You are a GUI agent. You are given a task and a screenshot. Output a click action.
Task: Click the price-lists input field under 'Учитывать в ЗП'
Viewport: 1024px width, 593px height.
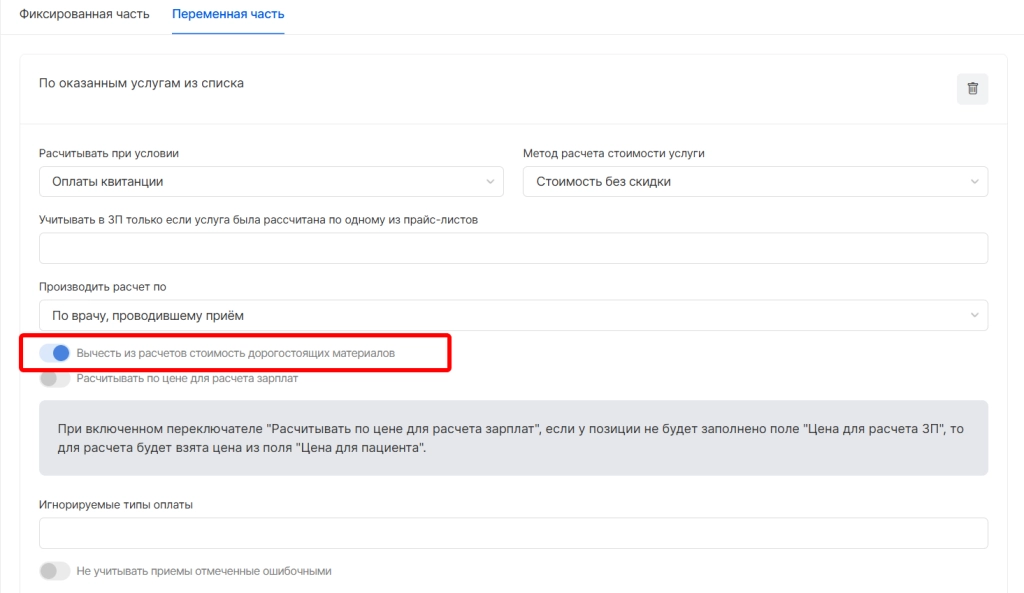pyautogui.click(x=513, y=249)
